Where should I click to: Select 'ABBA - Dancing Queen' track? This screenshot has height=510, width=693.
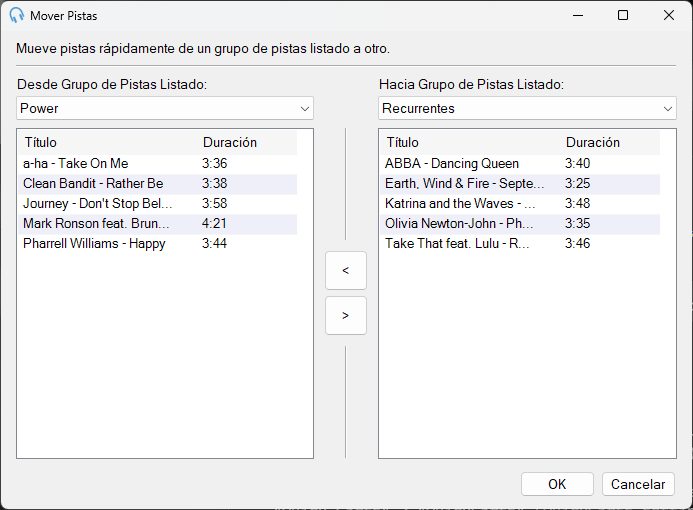tap(520, 164)
